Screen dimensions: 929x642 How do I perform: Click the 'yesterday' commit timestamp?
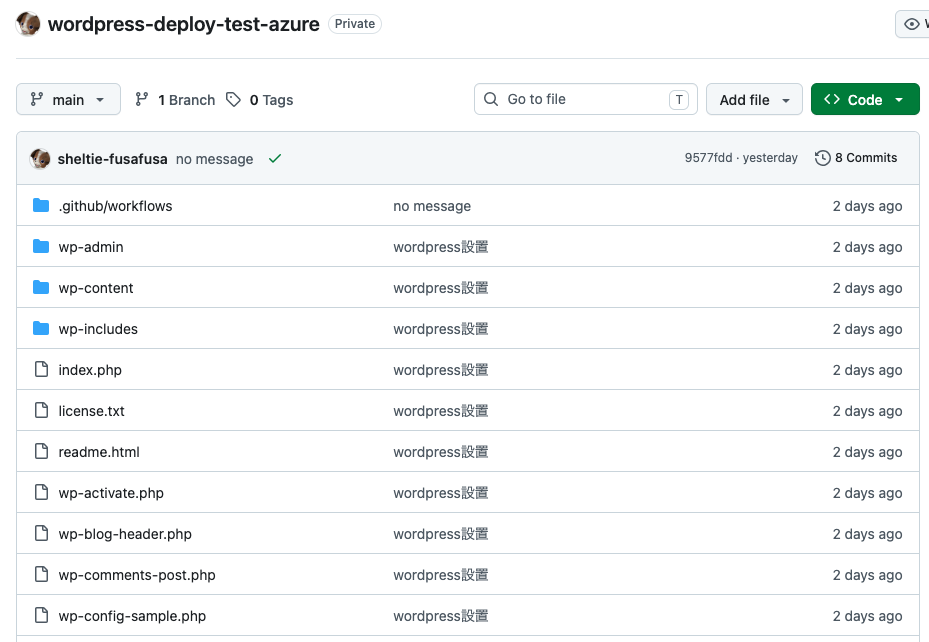(x=770, y=158)
